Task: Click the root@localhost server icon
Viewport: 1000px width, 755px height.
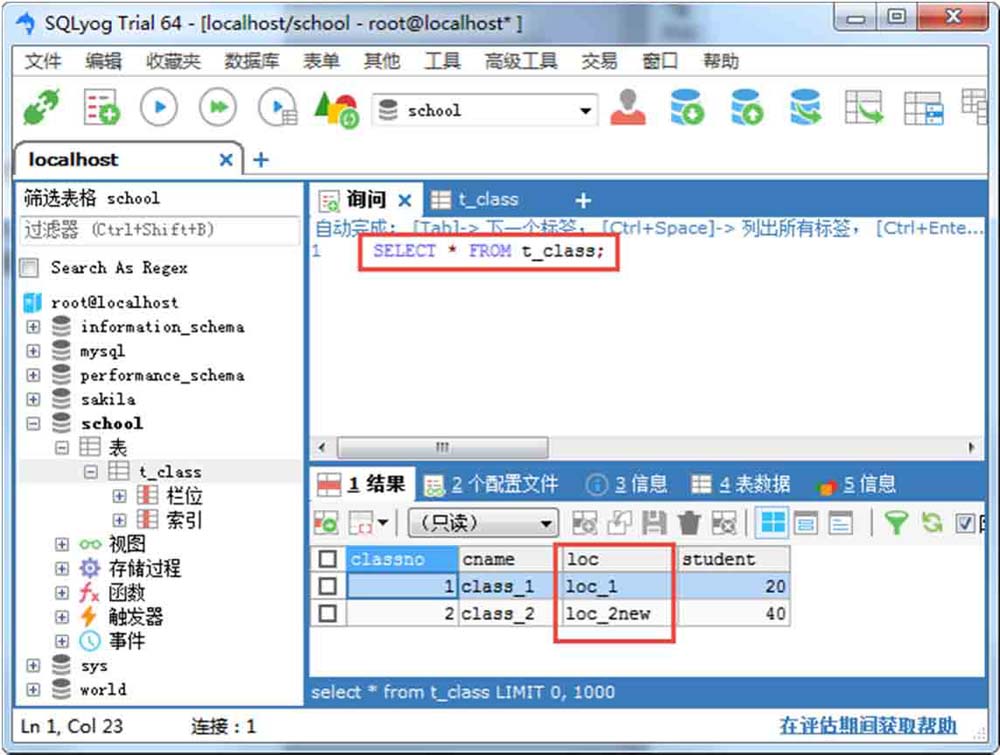Action: pyautogui.click(x=33, y=302)
